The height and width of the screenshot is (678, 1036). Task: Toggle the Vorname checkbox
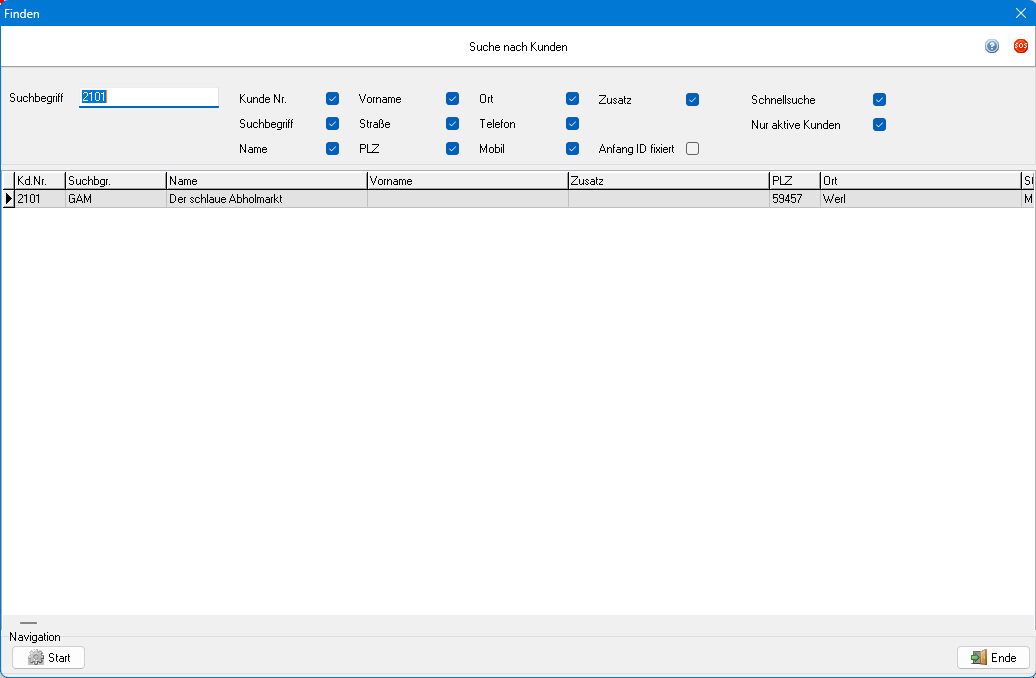[x=452, y=99]
